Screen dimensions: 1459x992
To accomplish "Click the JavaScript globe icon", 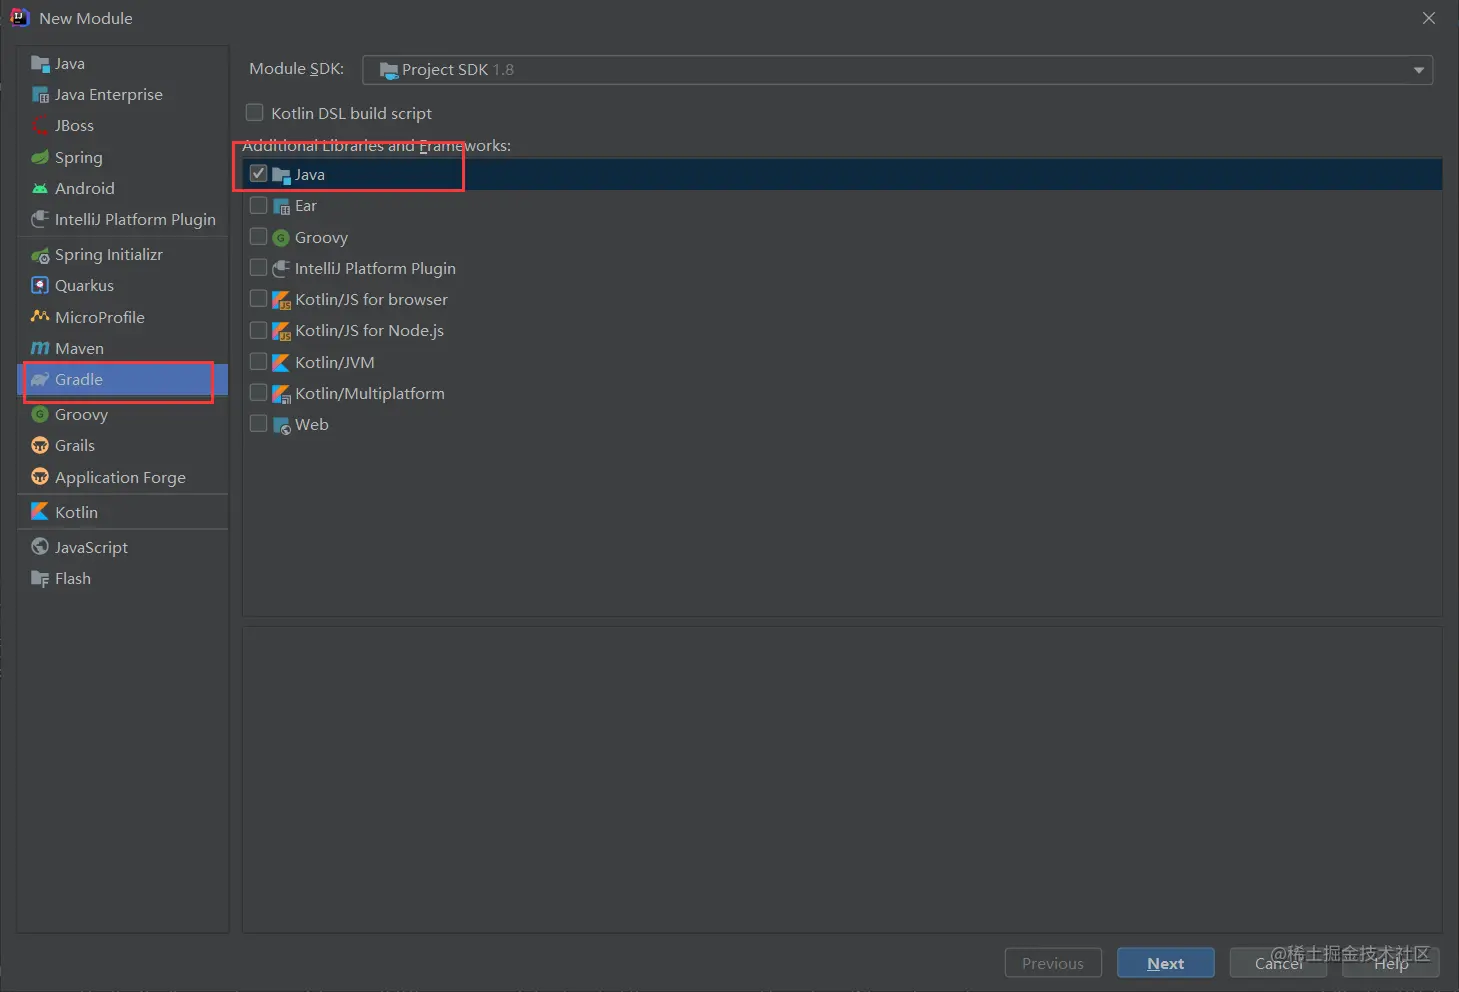I will pos(40,547).
